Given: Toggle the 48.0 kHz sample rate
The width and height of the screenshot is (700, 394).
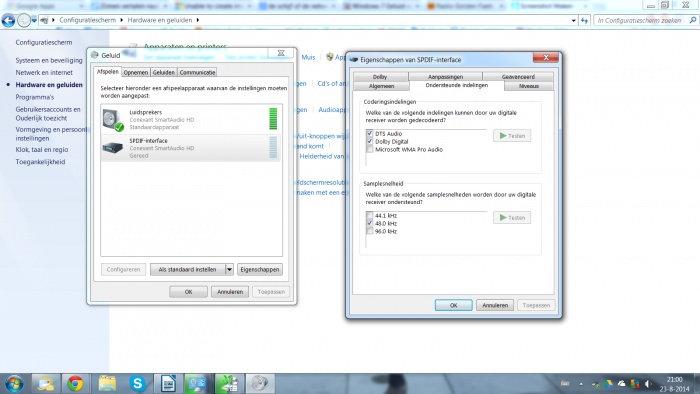Looking at the screenshot, I should pos(370,223).
